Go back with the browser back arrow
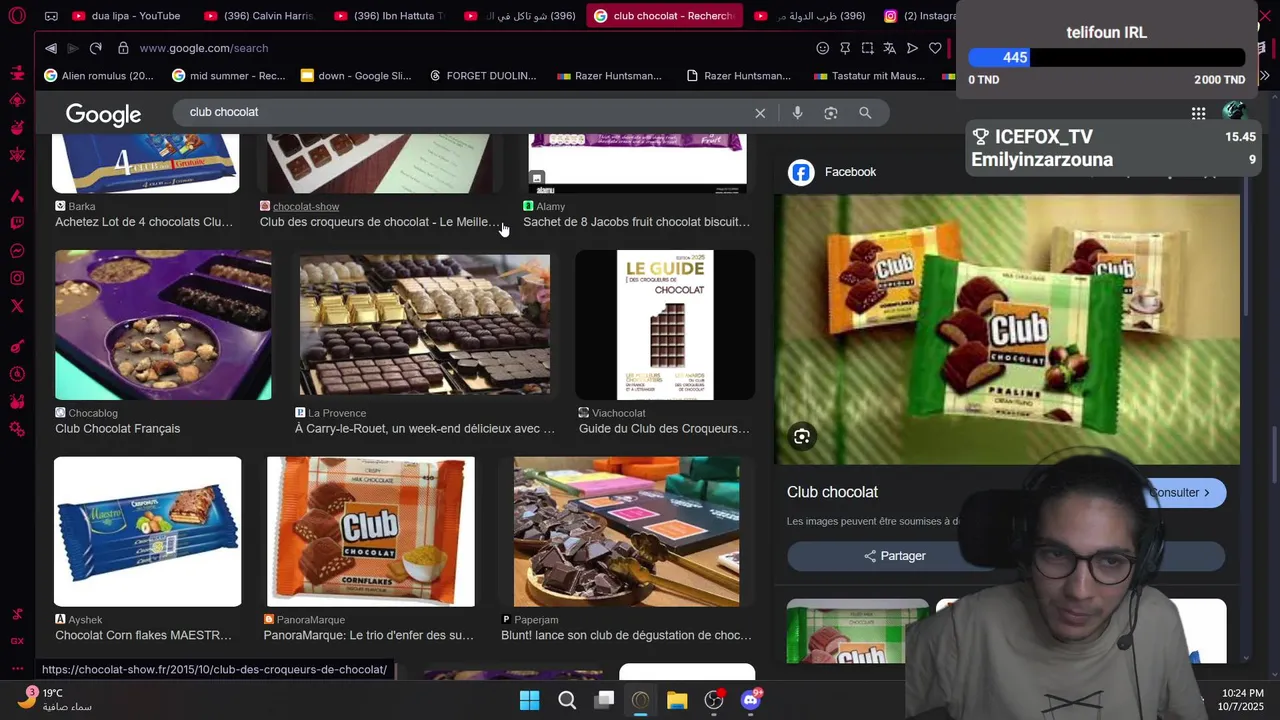 coord(51,48)
